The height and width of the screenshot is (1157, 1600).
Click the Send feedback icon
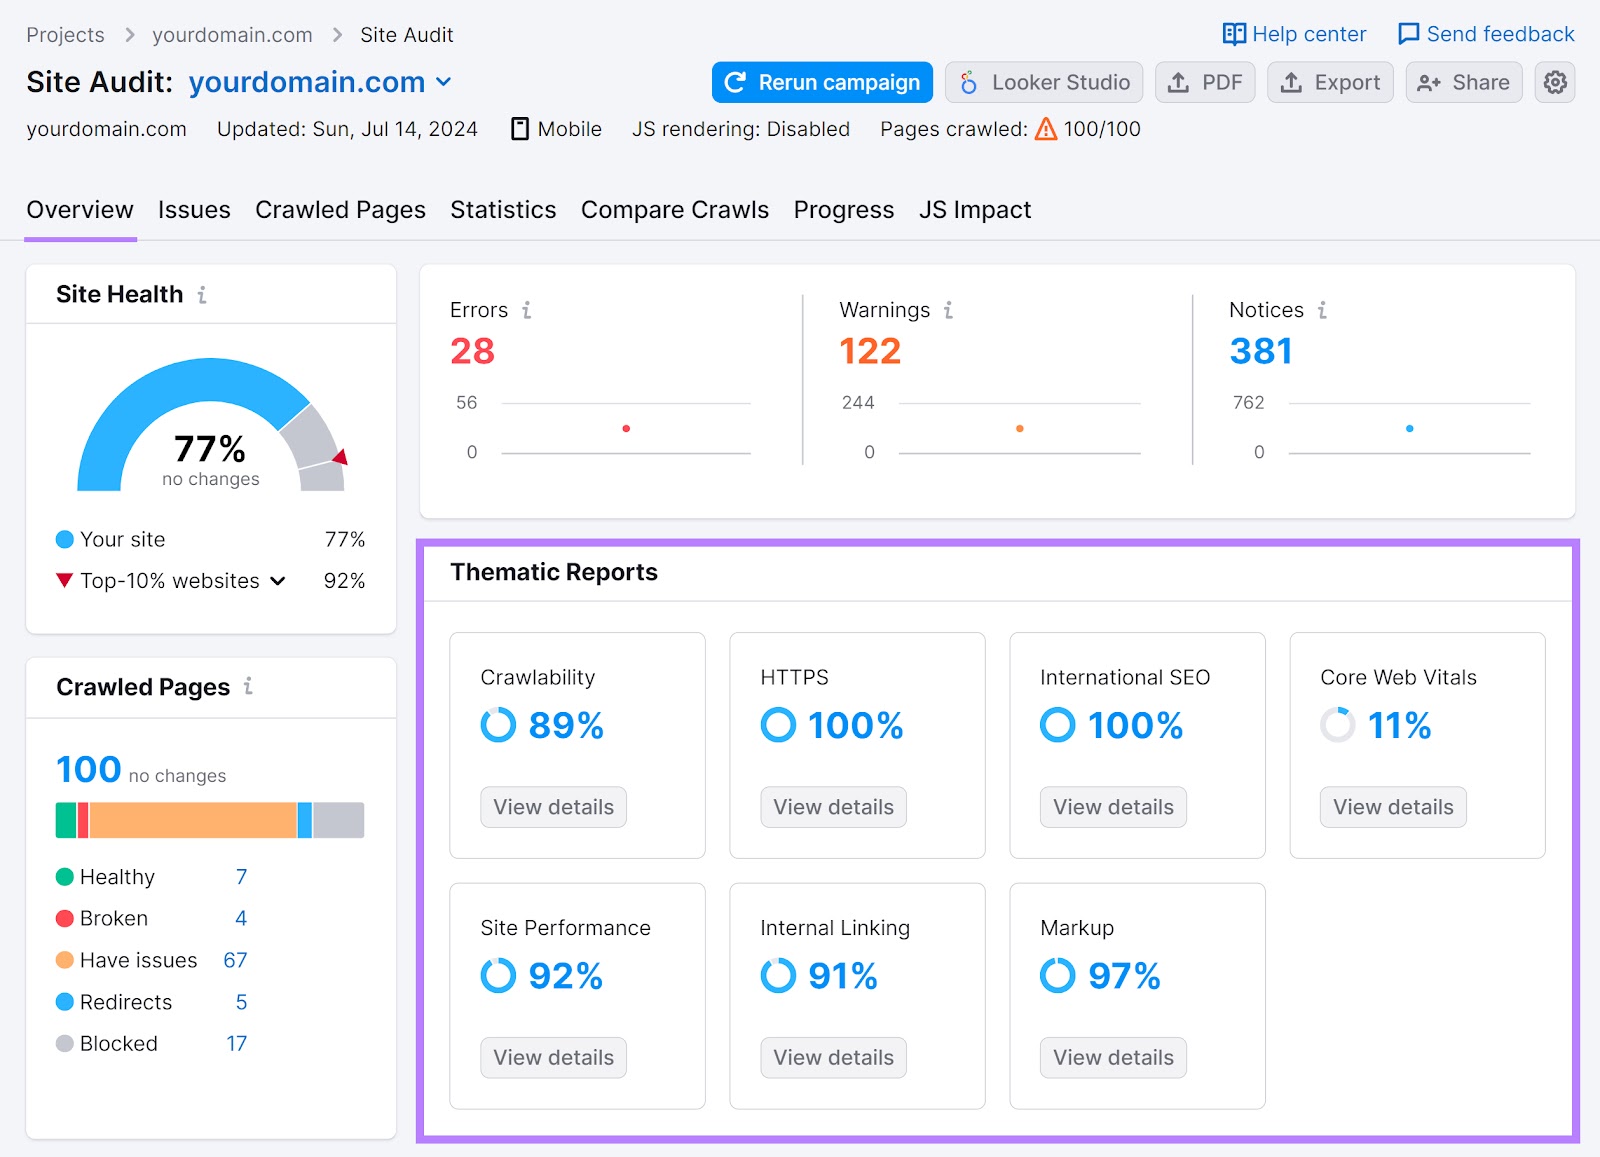point(1408,33)
